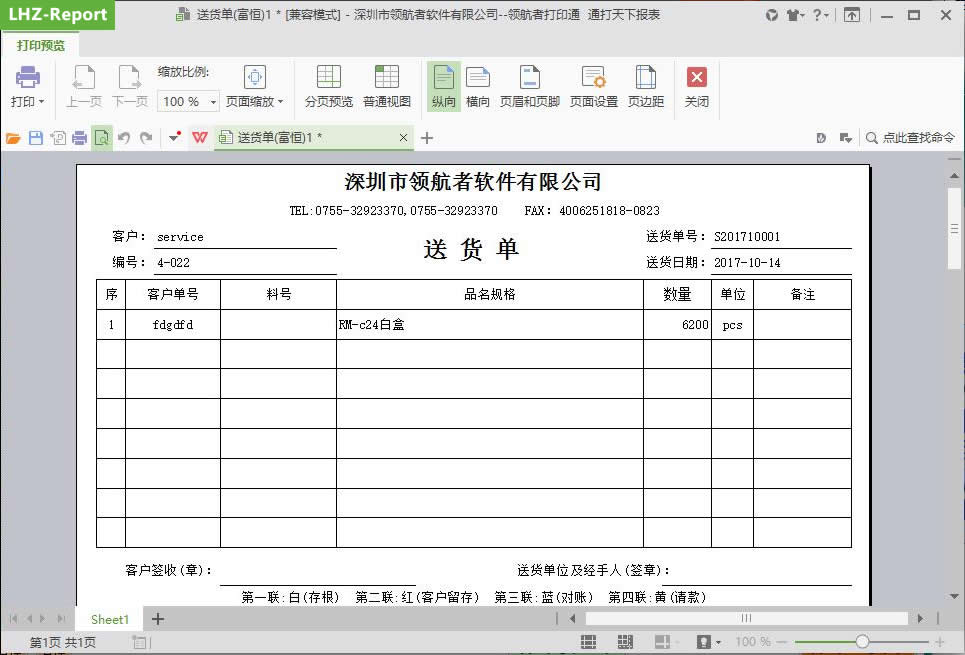The width and height of the screenshot is (965, 655).
Task: Open the 缩放比例 100 % combo box
Action: coord(188,102)
